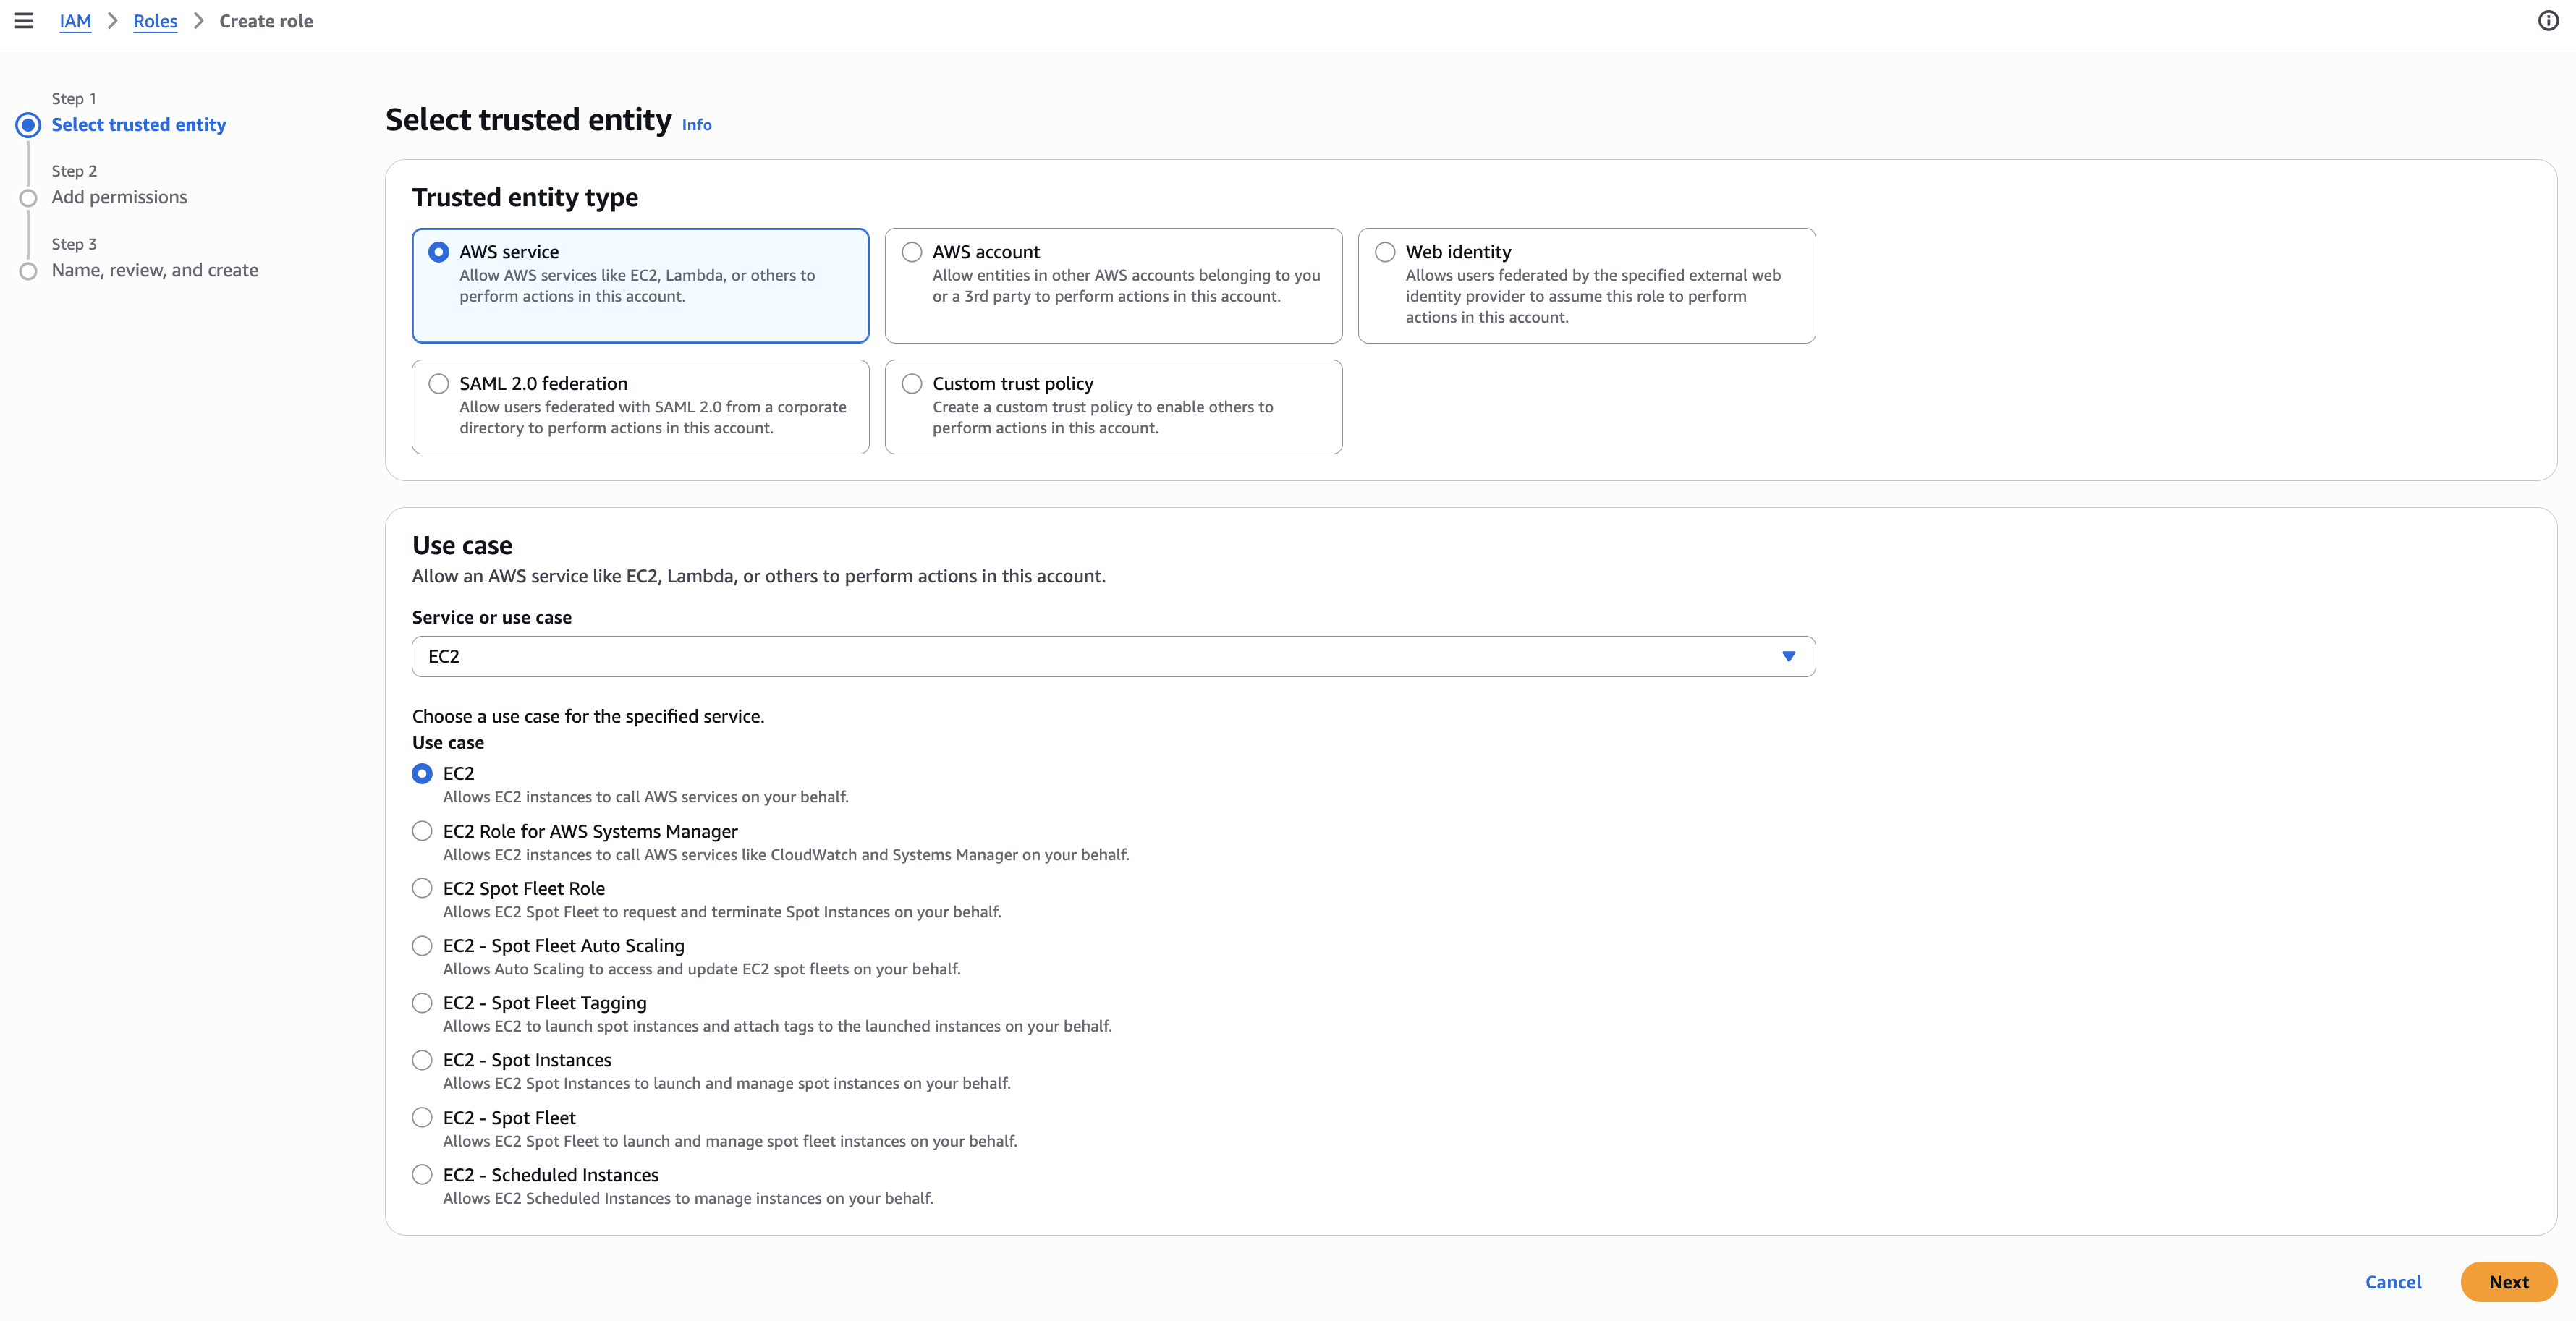The width and height of the screenshot is (2576, 1321).
Task: Go to Step 1 Select trusted entity
Action: [139, 125]
